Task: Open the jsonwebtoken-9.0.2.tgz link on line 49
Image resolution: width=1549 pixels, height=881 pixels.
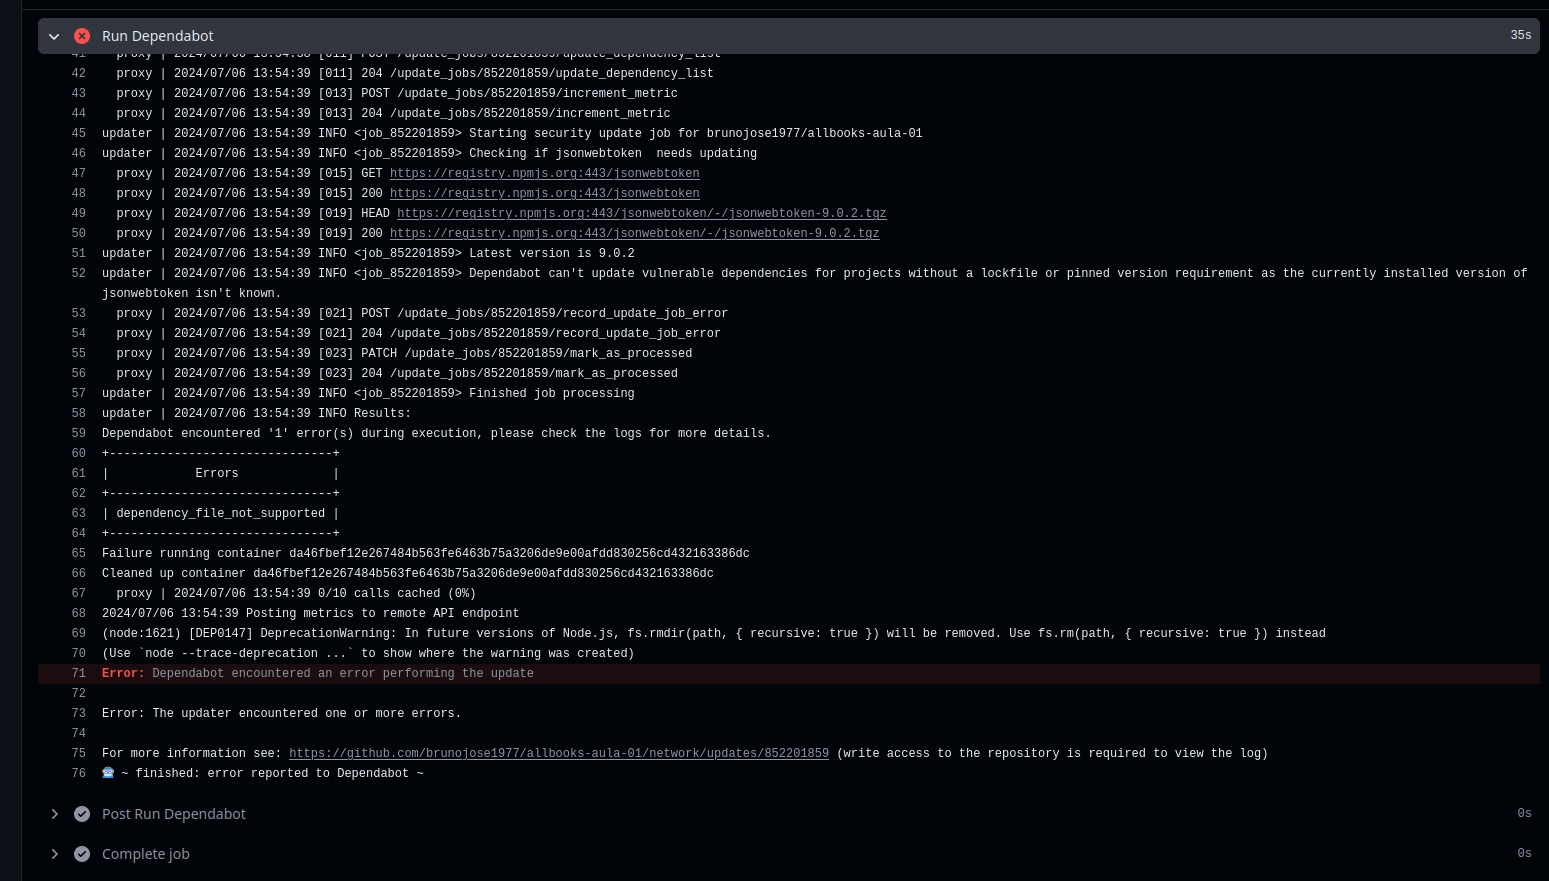Action: coord(641,213)
